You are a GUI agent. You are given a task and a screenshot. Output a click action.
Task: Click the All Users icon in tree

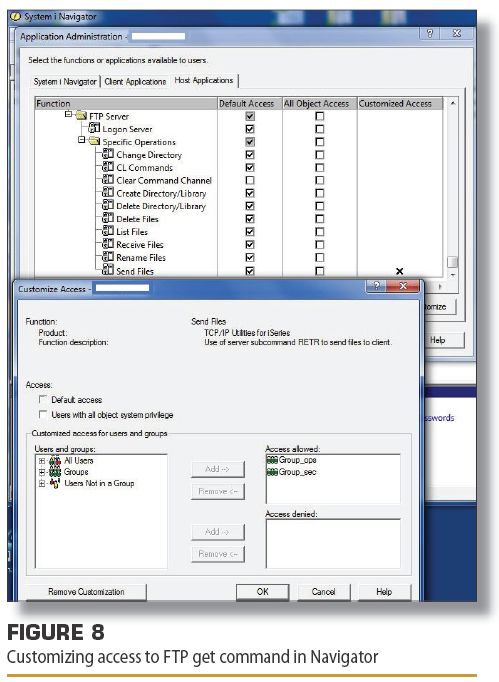[x=55, y=460]
